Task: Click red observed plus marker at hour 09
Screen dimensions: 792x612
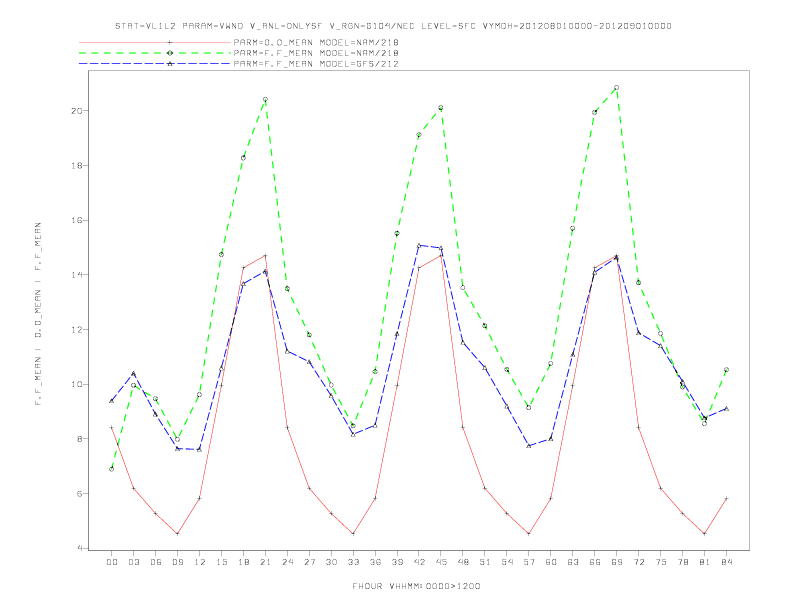Action: pyautogui.click(x=177, y=534)
